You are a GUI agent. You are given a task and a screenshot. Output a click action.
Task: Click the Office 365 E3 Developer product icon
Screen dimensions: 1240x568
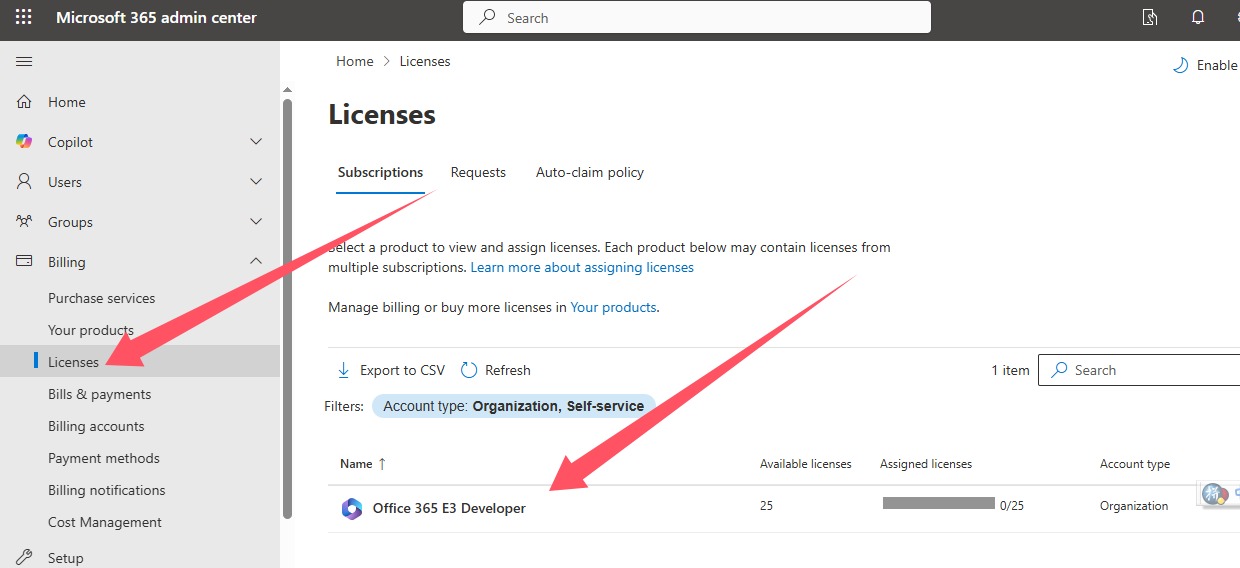tap(351, 508)
